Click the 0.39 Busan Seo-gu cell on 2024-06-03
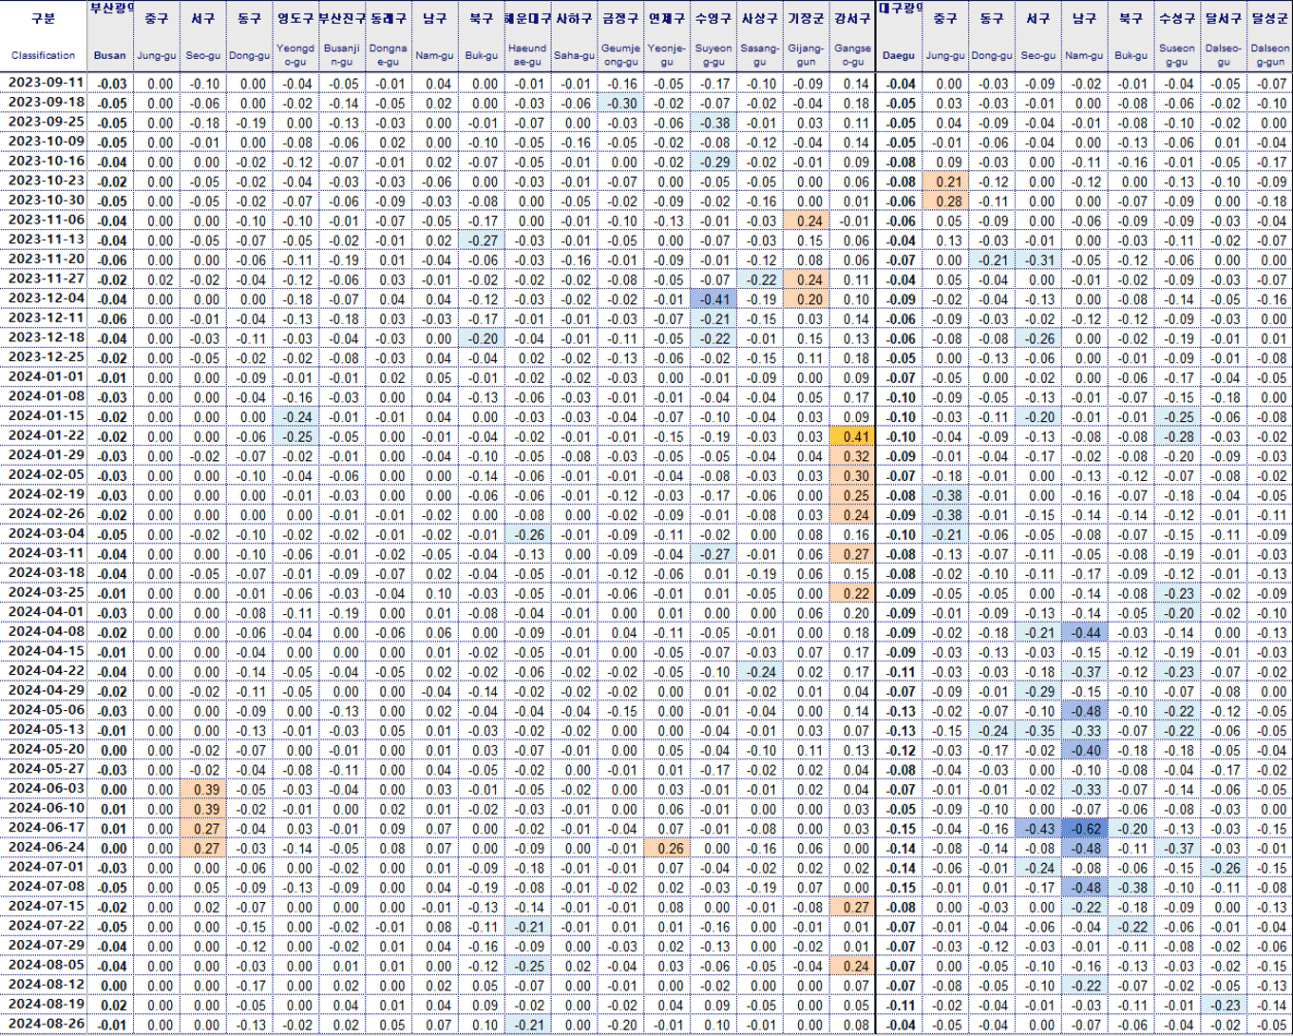This screenshot has height=1036, width=1293. tap(203, 790)
